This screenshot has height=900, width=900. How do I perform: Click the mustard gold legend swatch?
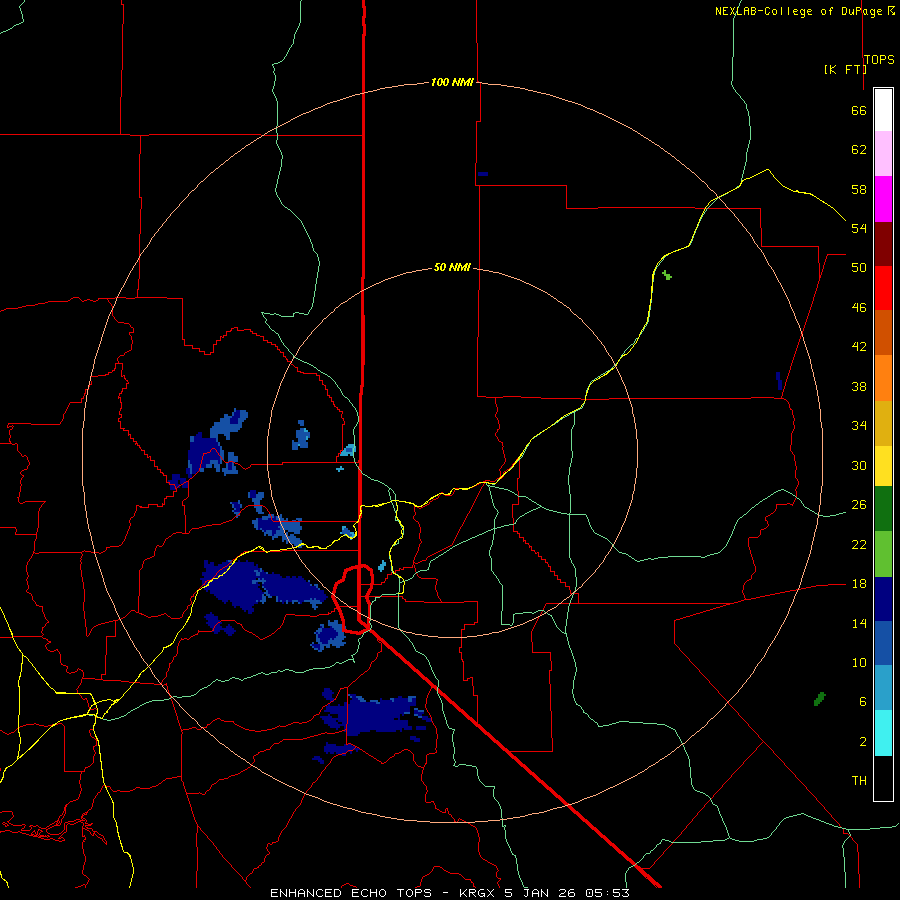883,424
